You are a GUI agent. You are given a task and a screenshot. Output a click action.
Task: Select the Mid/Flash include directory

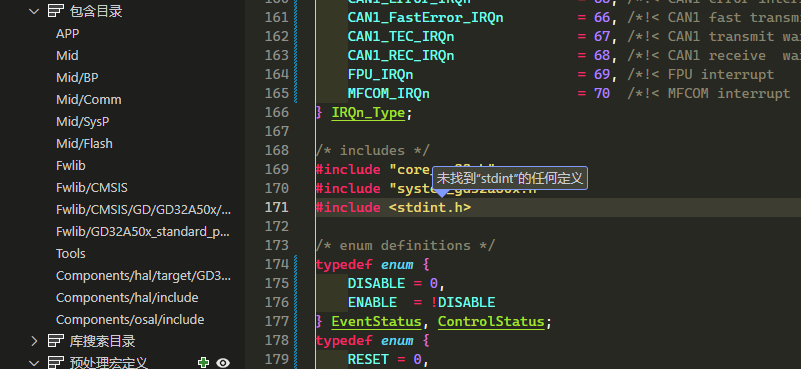pos(84,144)
